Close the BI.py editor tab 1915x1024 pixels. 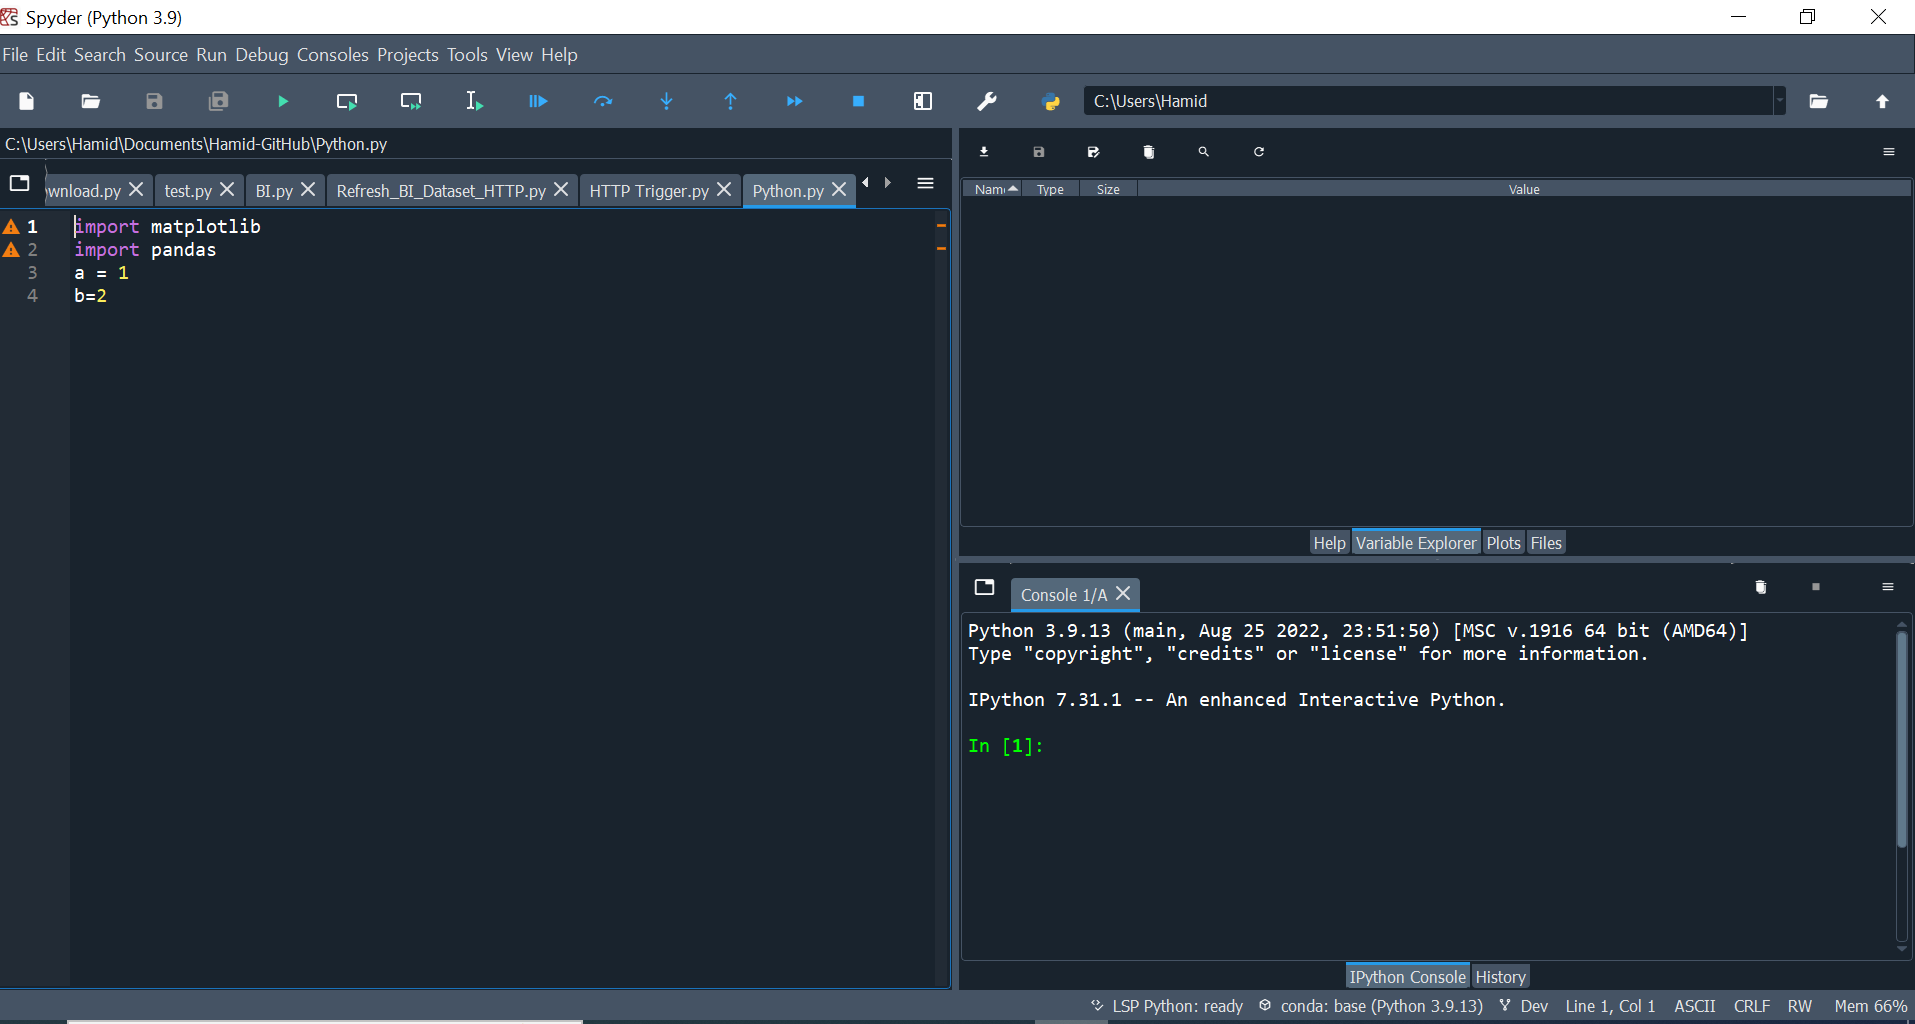[x=308, y=189]
